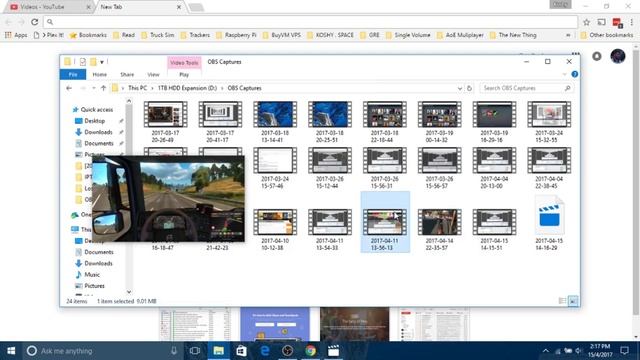Select Desktop under Quick access
Viewport: 640px width, 360px height.
pos(94,121)
